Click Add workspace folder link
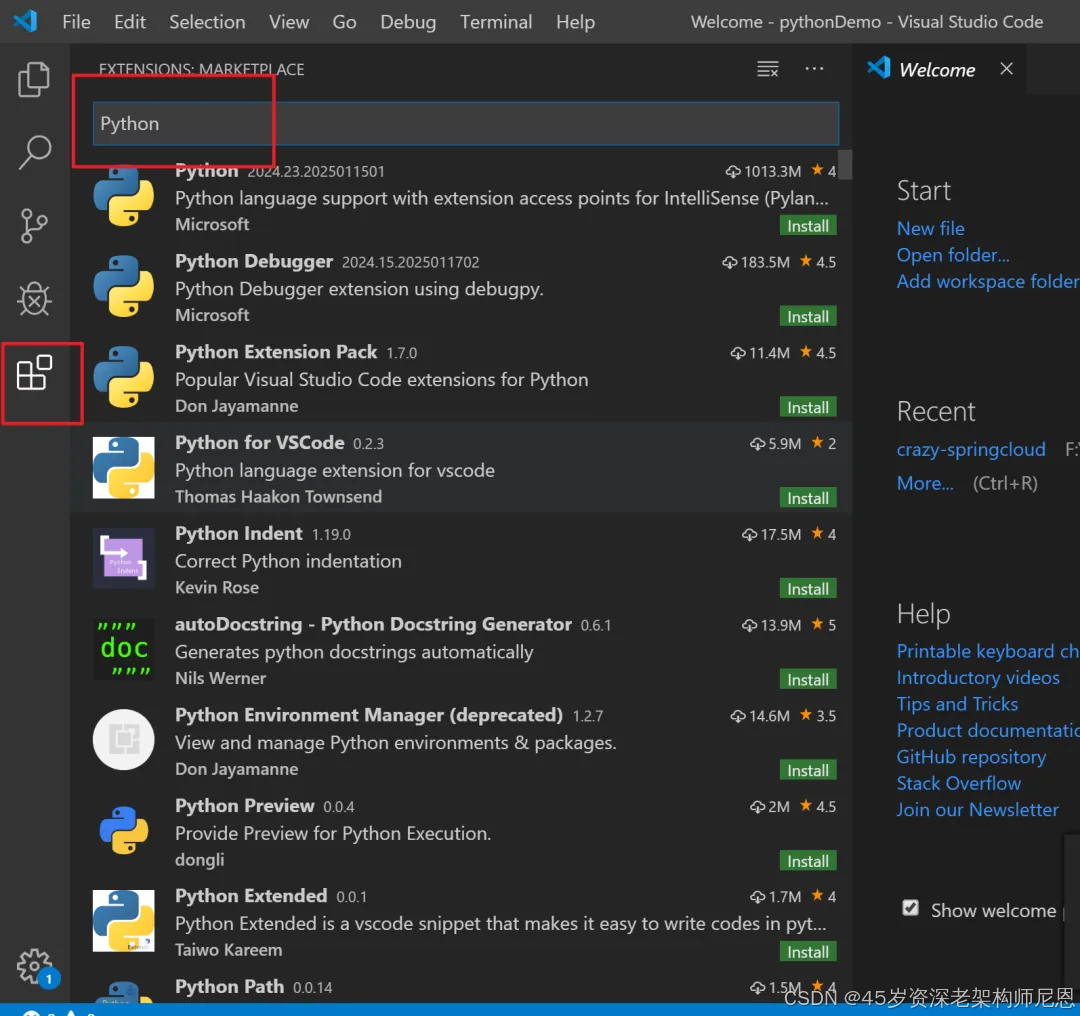This screenshot has height=1016, width=1080. [988, 281]
